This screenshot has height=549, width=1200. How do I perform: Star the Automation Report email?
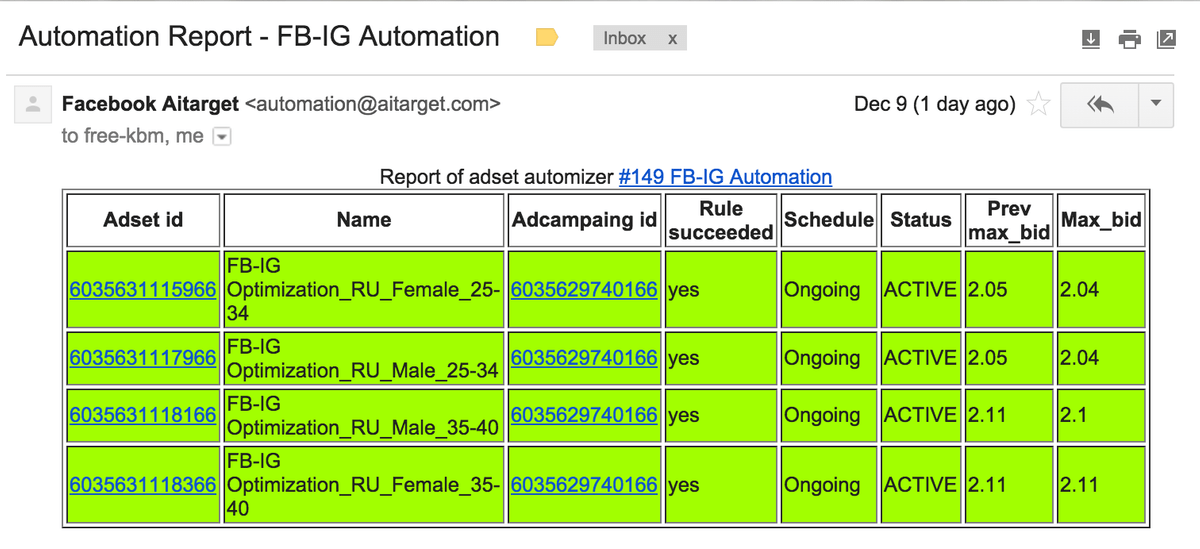point(1039,103)
